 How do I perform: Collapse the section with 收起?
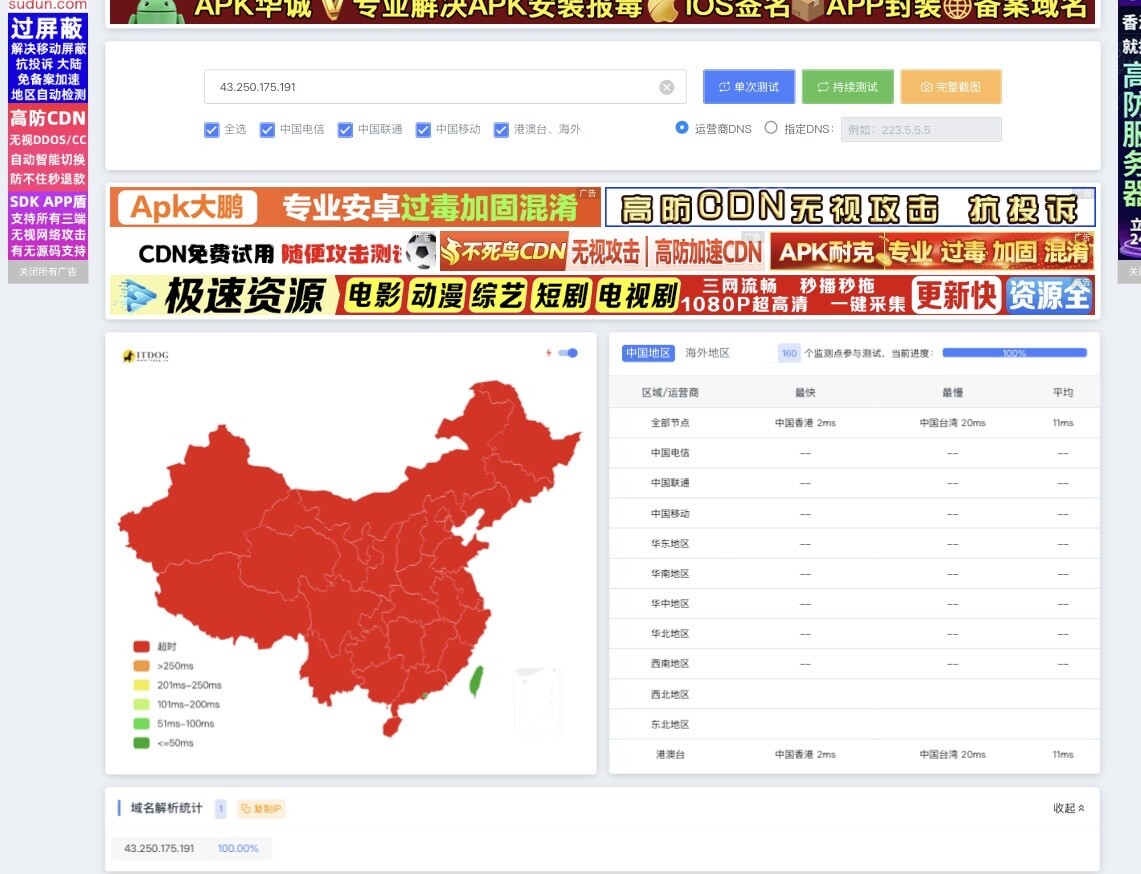[1068, 808]
